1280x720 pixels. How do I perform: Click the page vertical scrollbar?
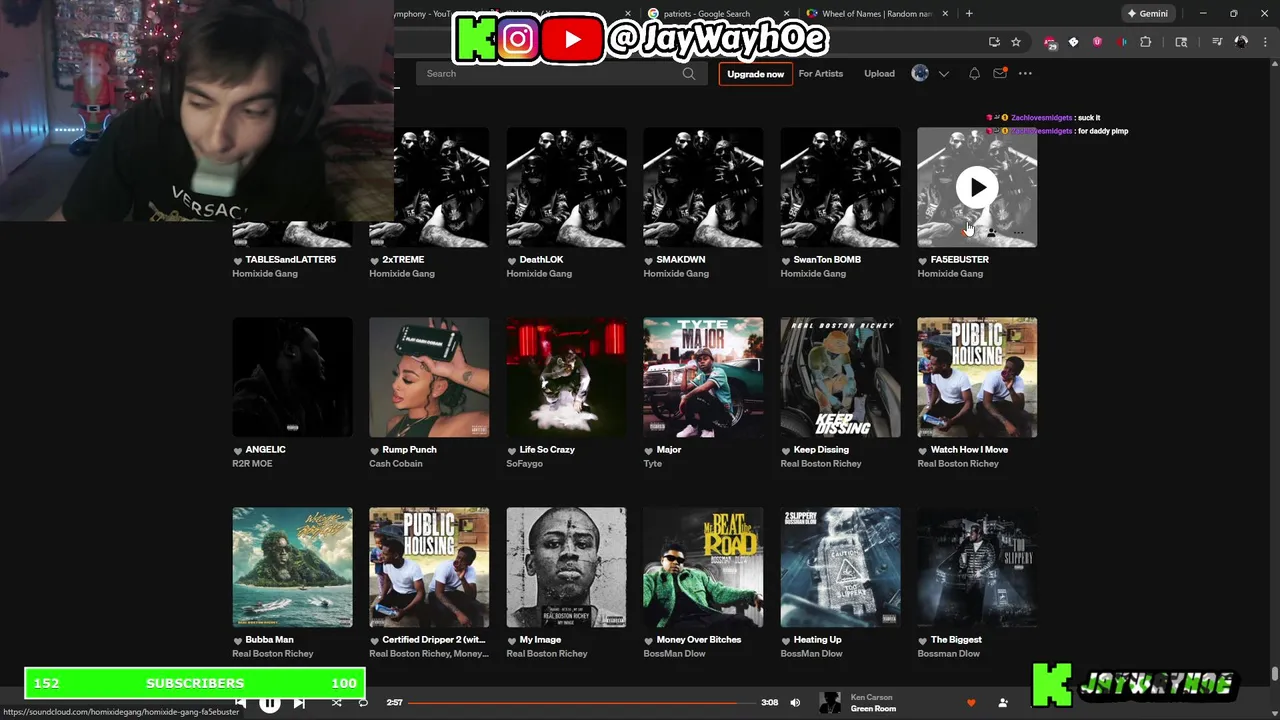pyautogui.click(x=1274, y=674)
